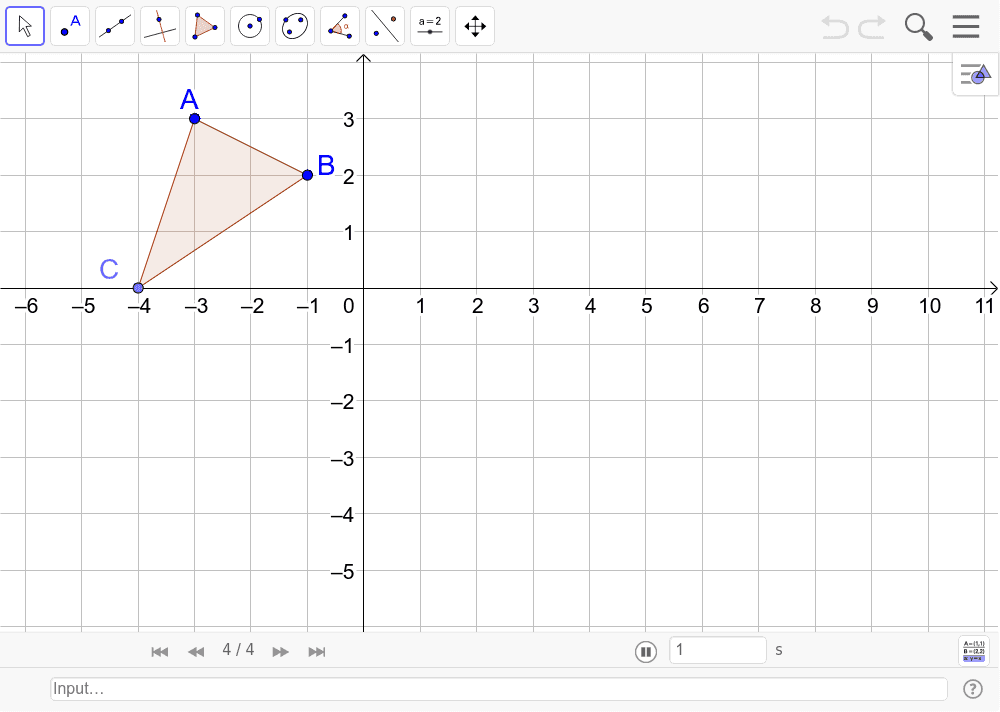
Task: Select the Move Graphics View tool
Action: 474,26
